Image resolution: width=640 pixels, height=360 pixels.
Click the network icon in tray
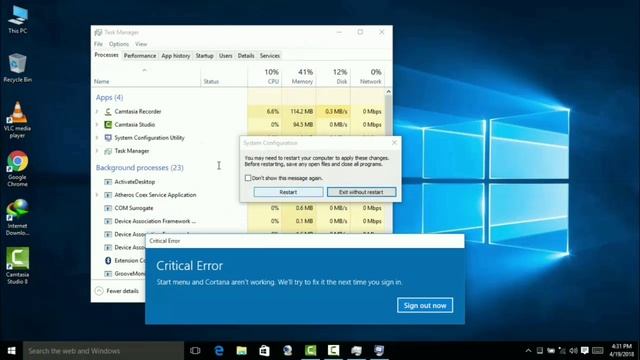coord(562,351)
